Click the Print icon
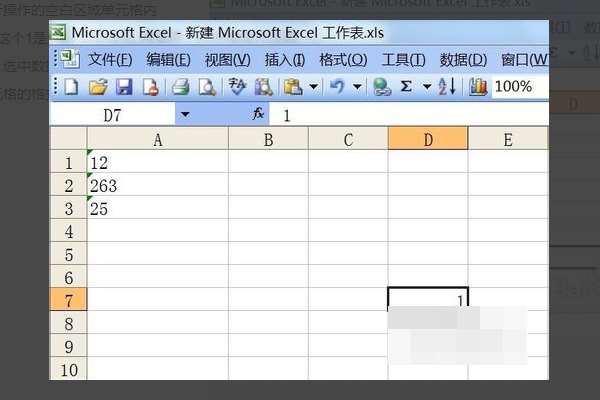Viewport: 600px width, 400px height. pos(180,87)
